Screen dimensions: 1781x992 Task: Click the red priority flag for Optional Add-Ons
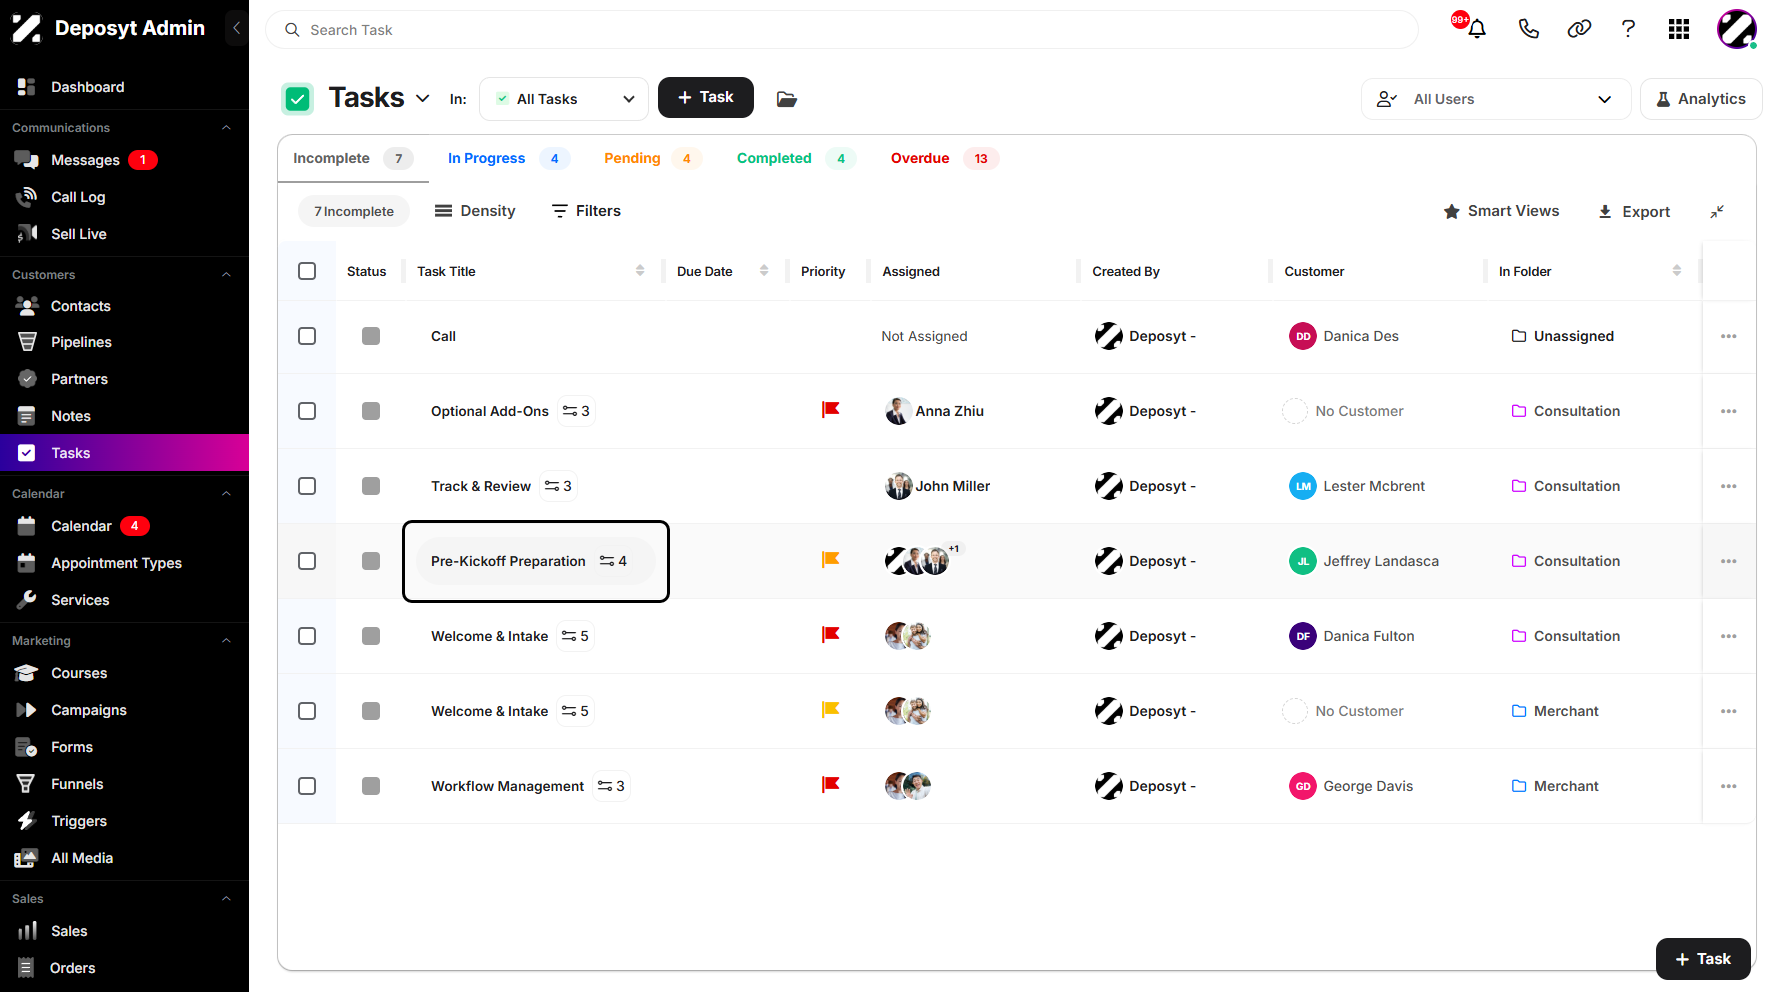(x=830, y=410)
